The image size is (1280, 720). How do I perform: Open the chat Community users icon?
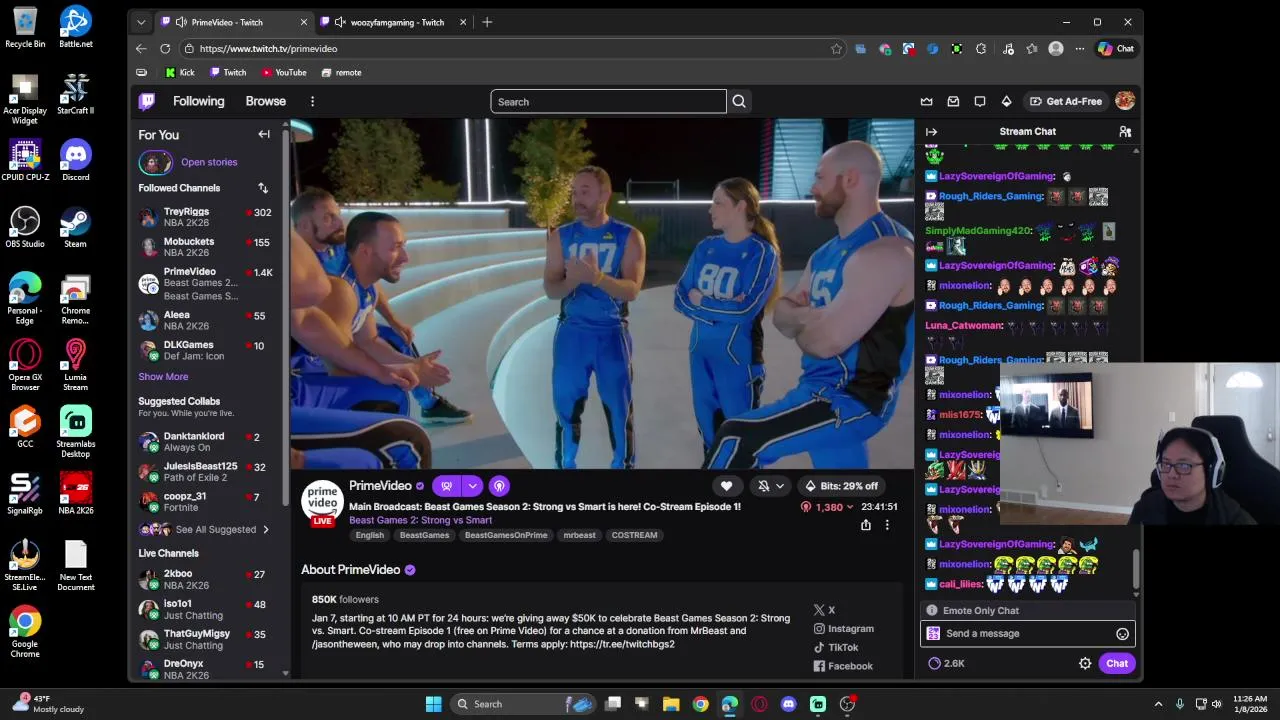tap(1125, 131)
